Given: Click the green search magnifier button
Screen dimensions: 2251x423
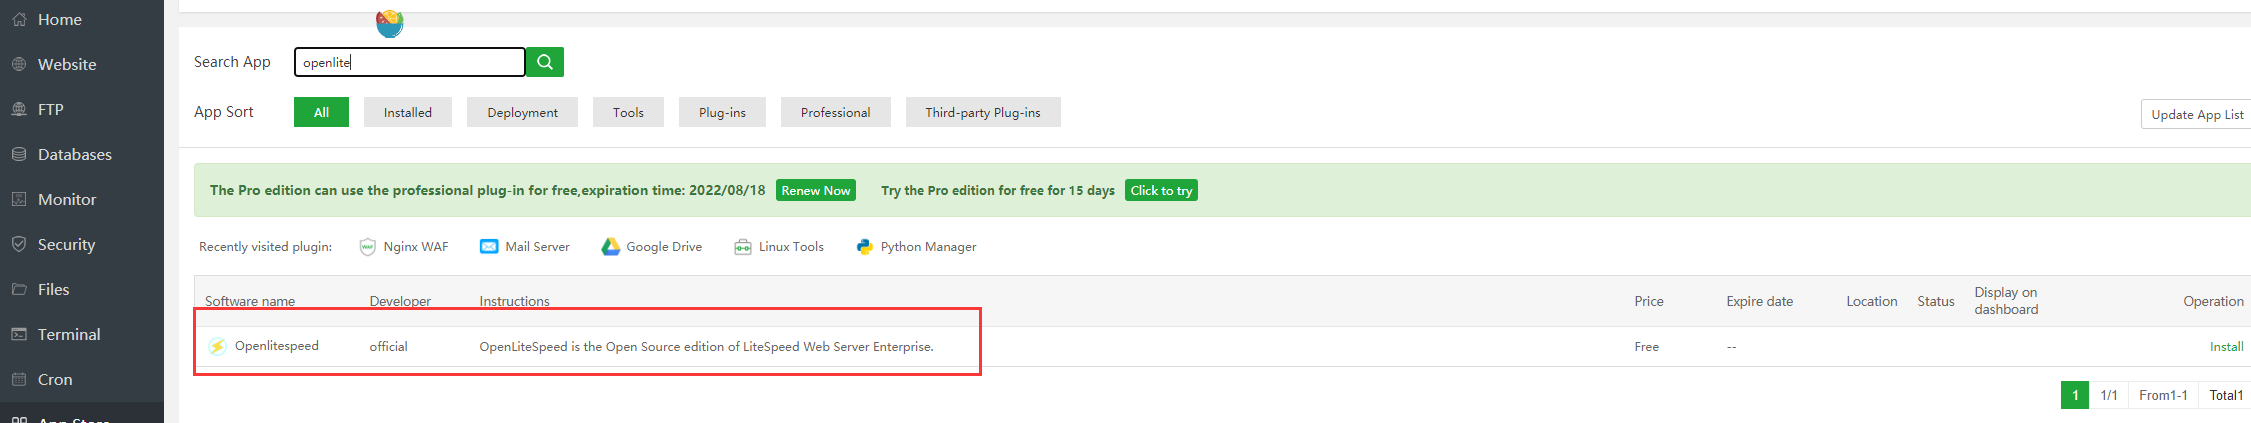Looking at the screenshot, I should coord(544,62).
